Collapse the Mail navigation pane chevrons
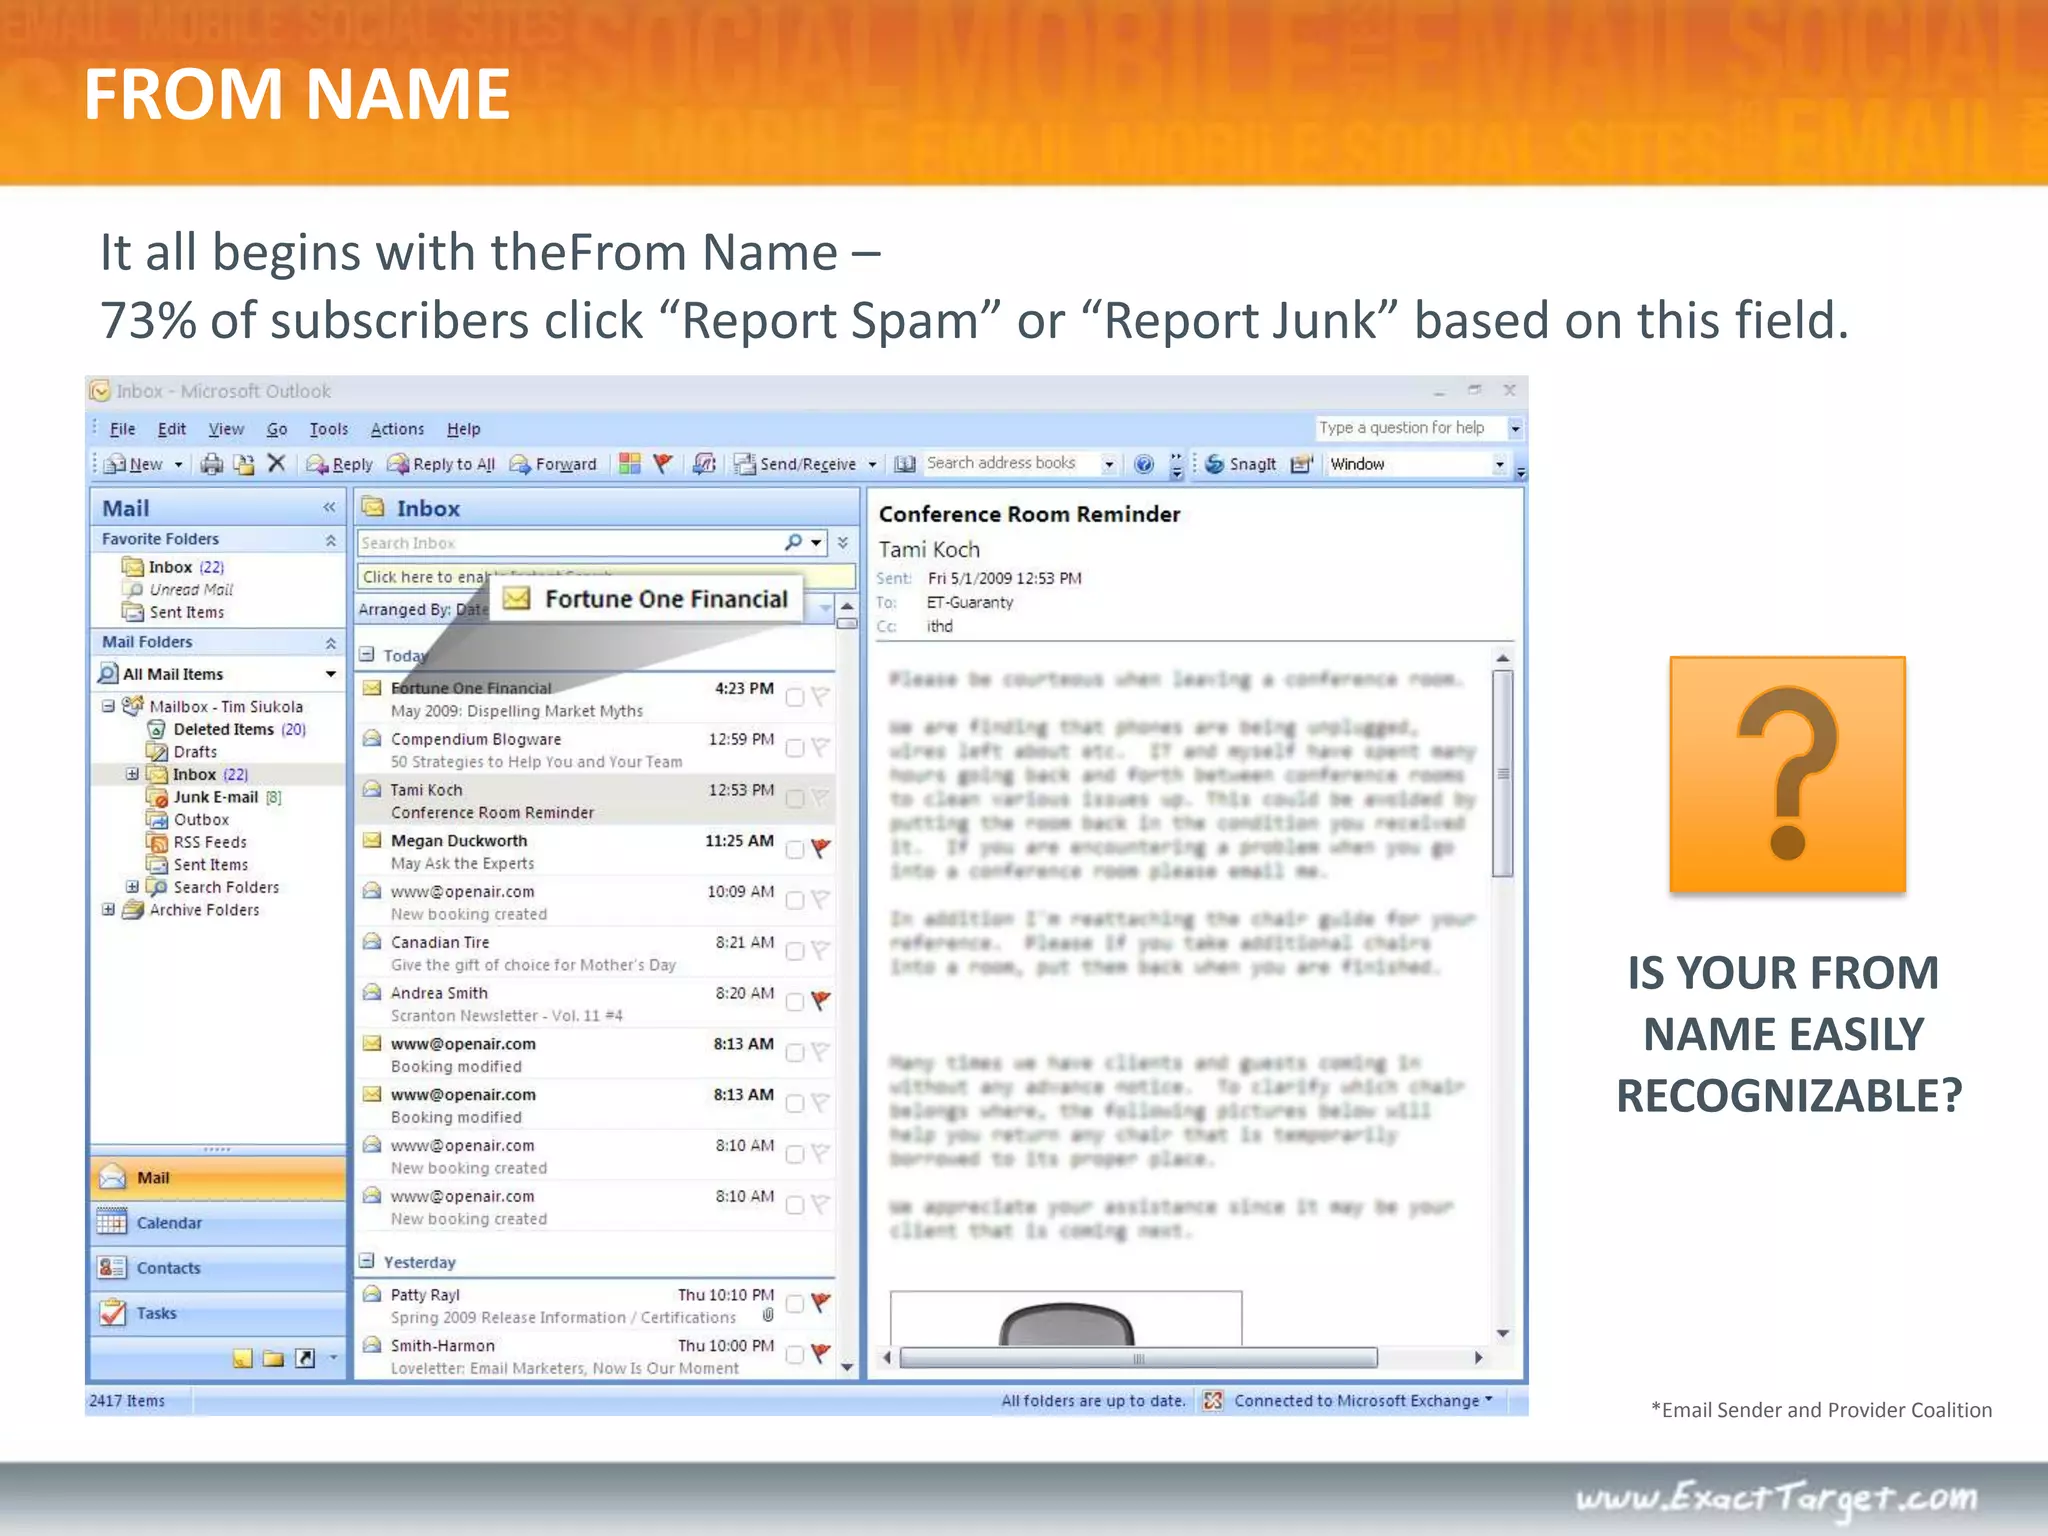The image size is (2048, 1536). tap(329, 508)
